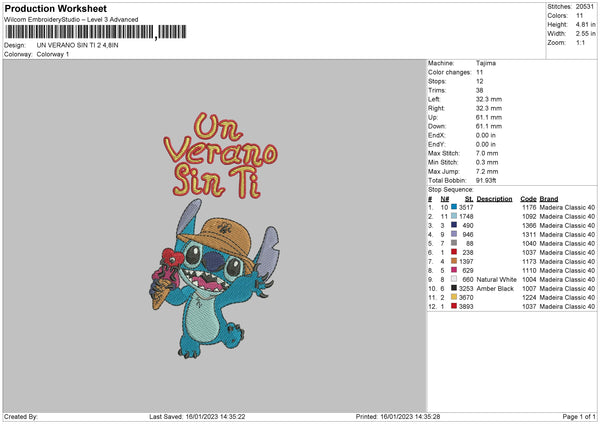600x424 pixels.
Task: Click the 'Created By:' footer label
Action: click(x=21, y=416)
